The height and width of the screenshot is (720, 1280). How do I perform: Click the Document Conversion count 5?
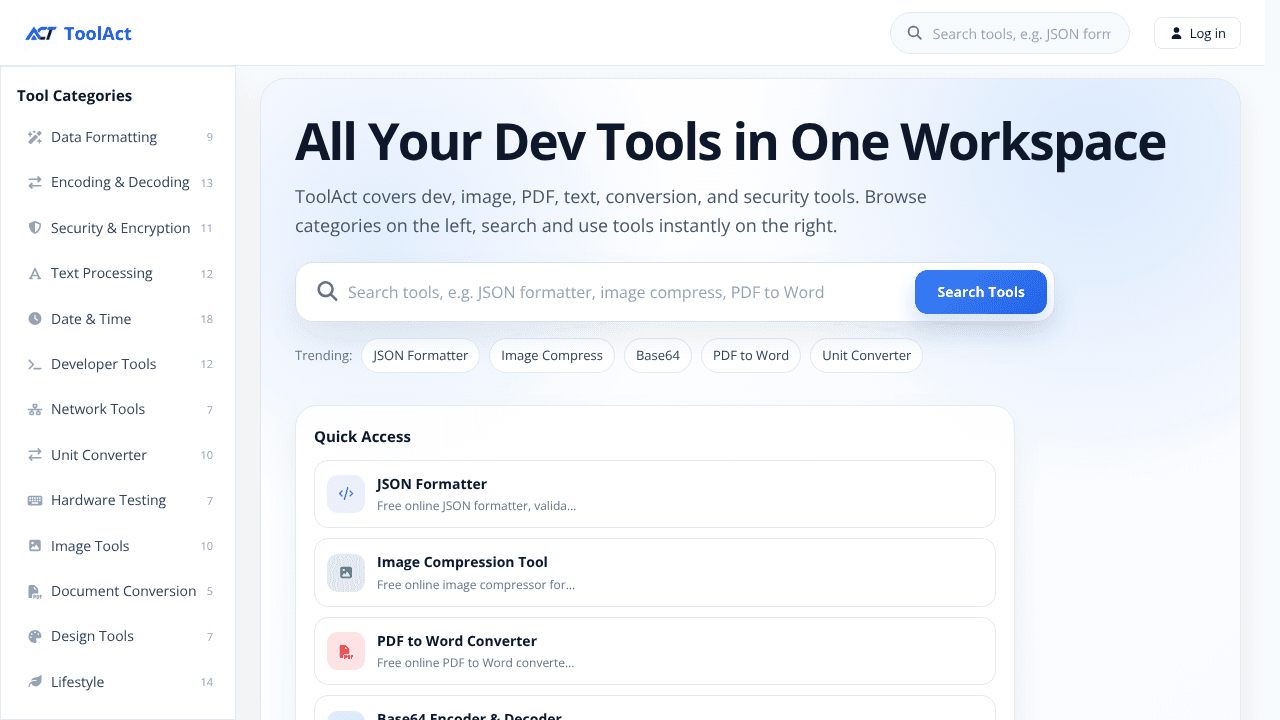pos(210,591)
